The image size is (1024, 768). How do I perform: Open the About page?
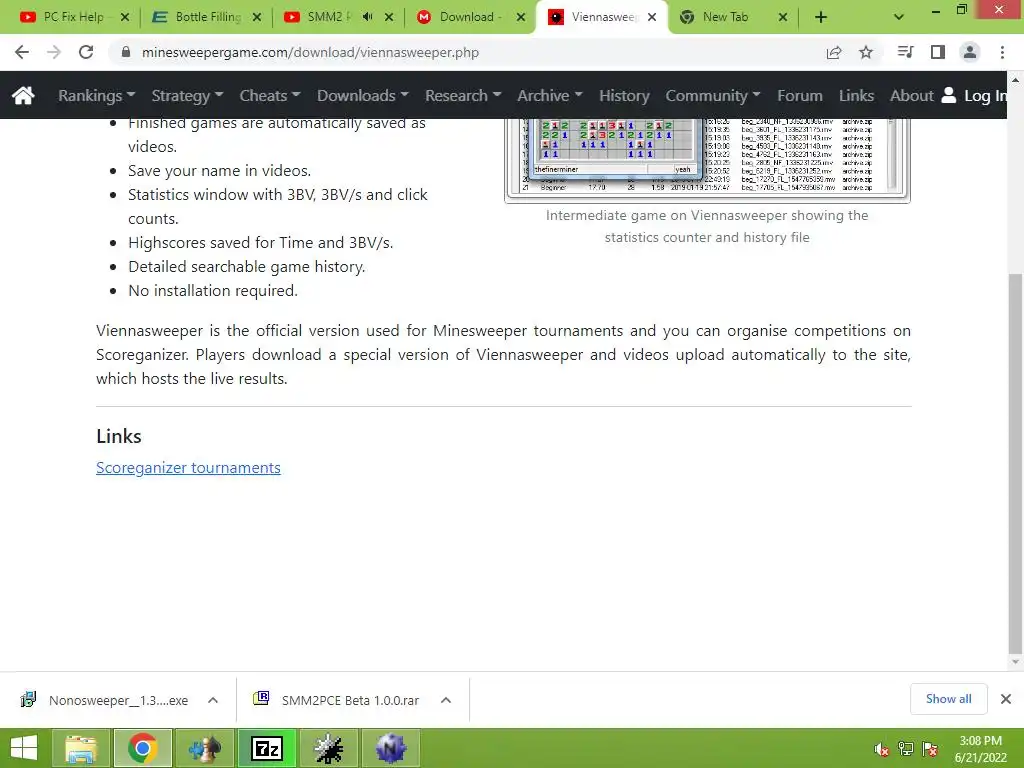click(x=912, y=95)
